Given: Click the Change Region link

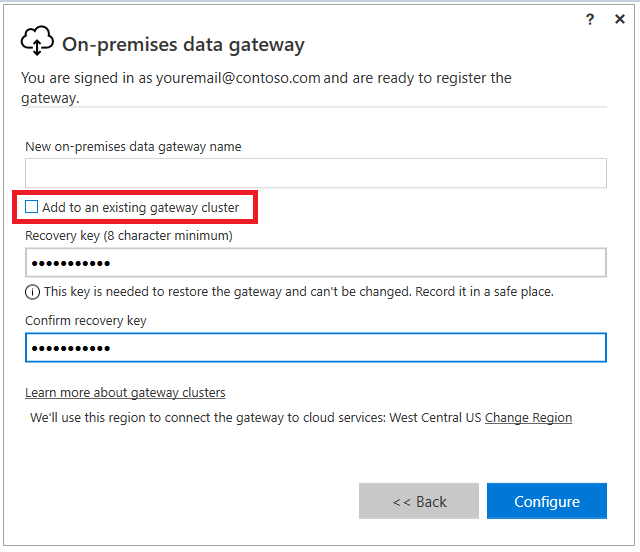Looking at the screenshot, I should click(x=528, y=417).
